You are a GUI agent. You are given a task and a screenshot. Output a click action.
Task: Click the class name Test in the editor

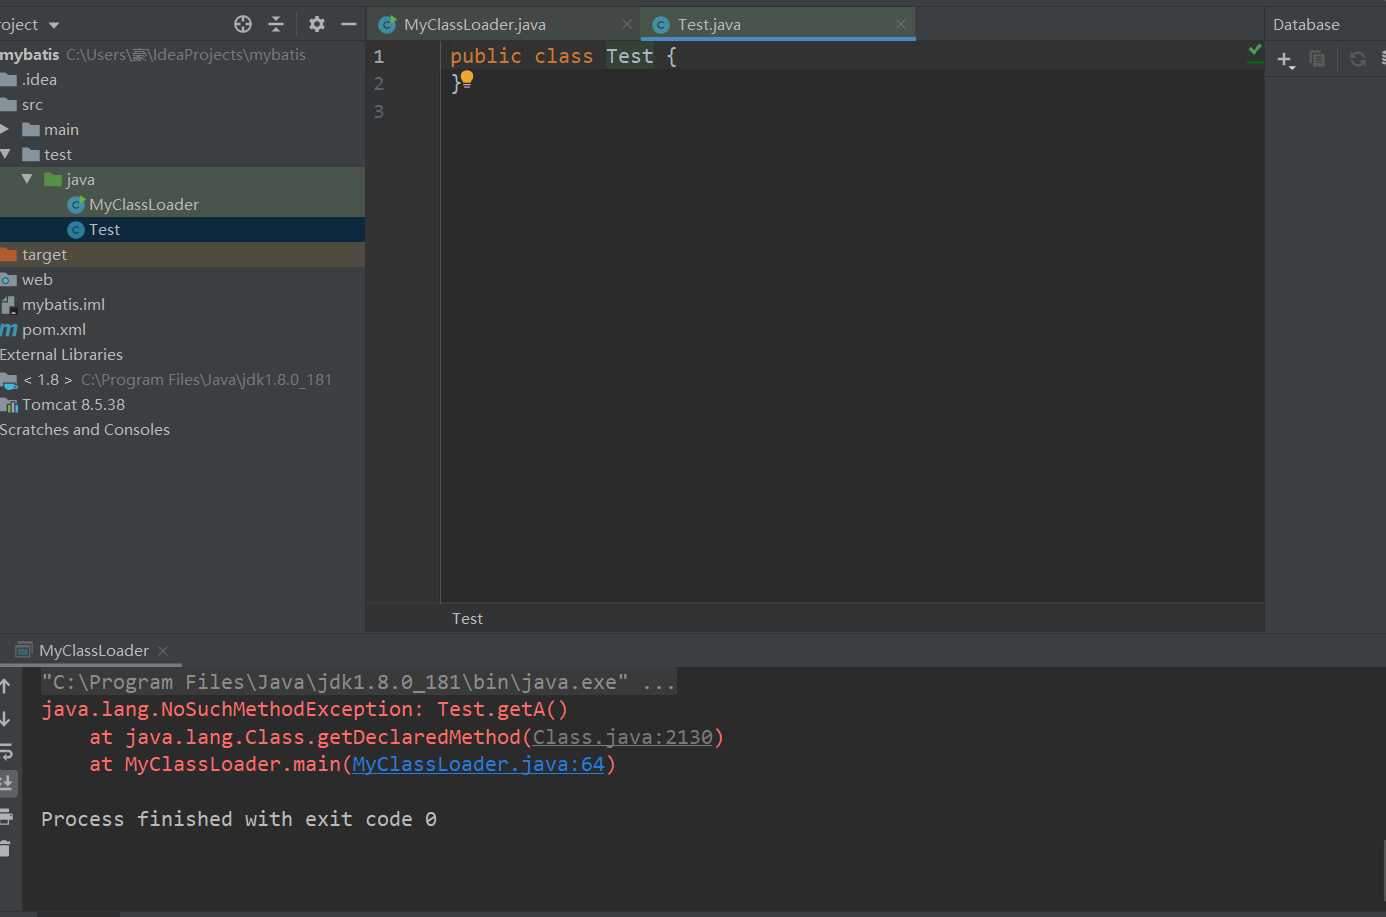click(x=629, y=56)
